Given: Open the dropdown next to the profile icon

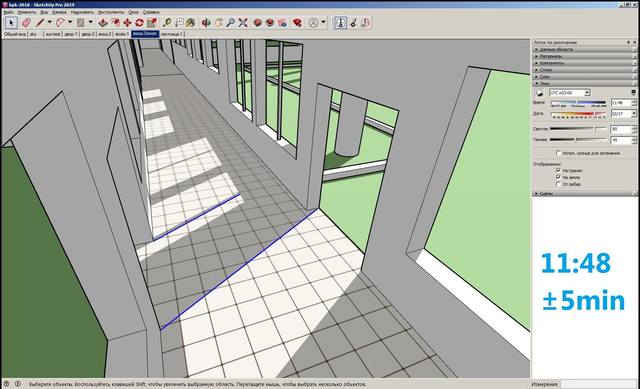Looking at the screenshot, I should [324, 23].
